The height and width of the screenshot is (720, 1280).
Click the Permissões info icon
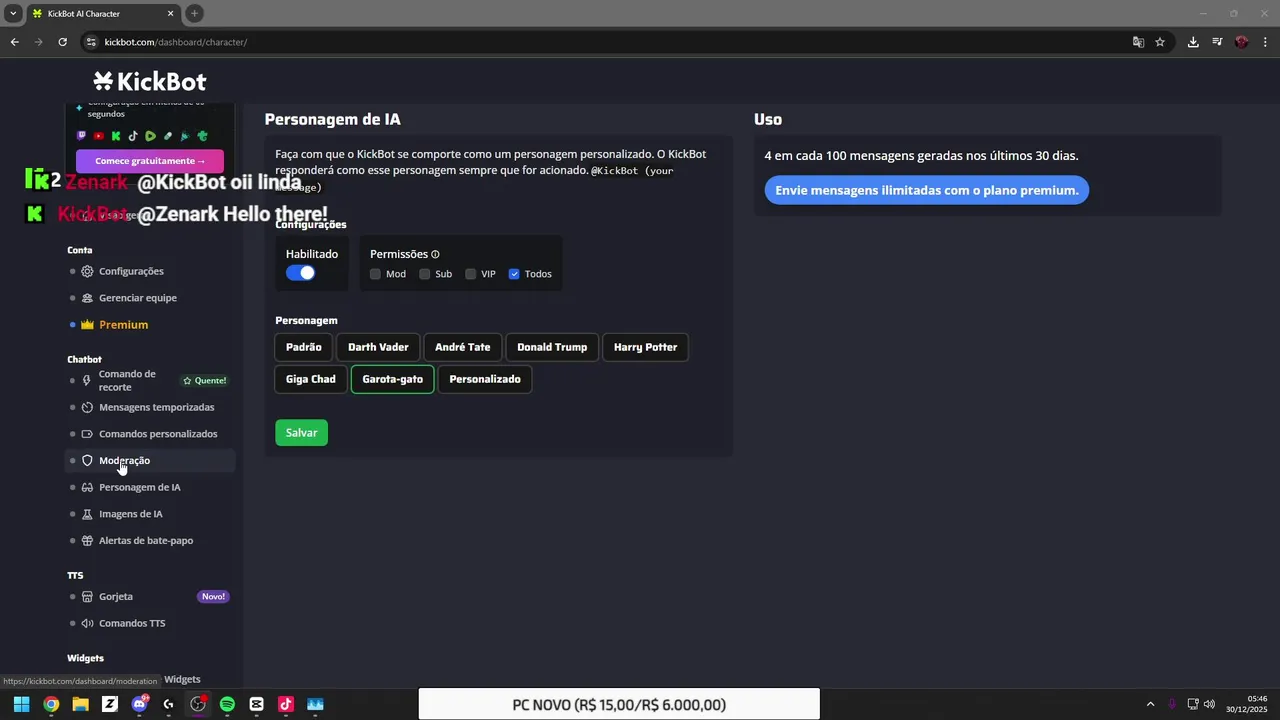435,255
